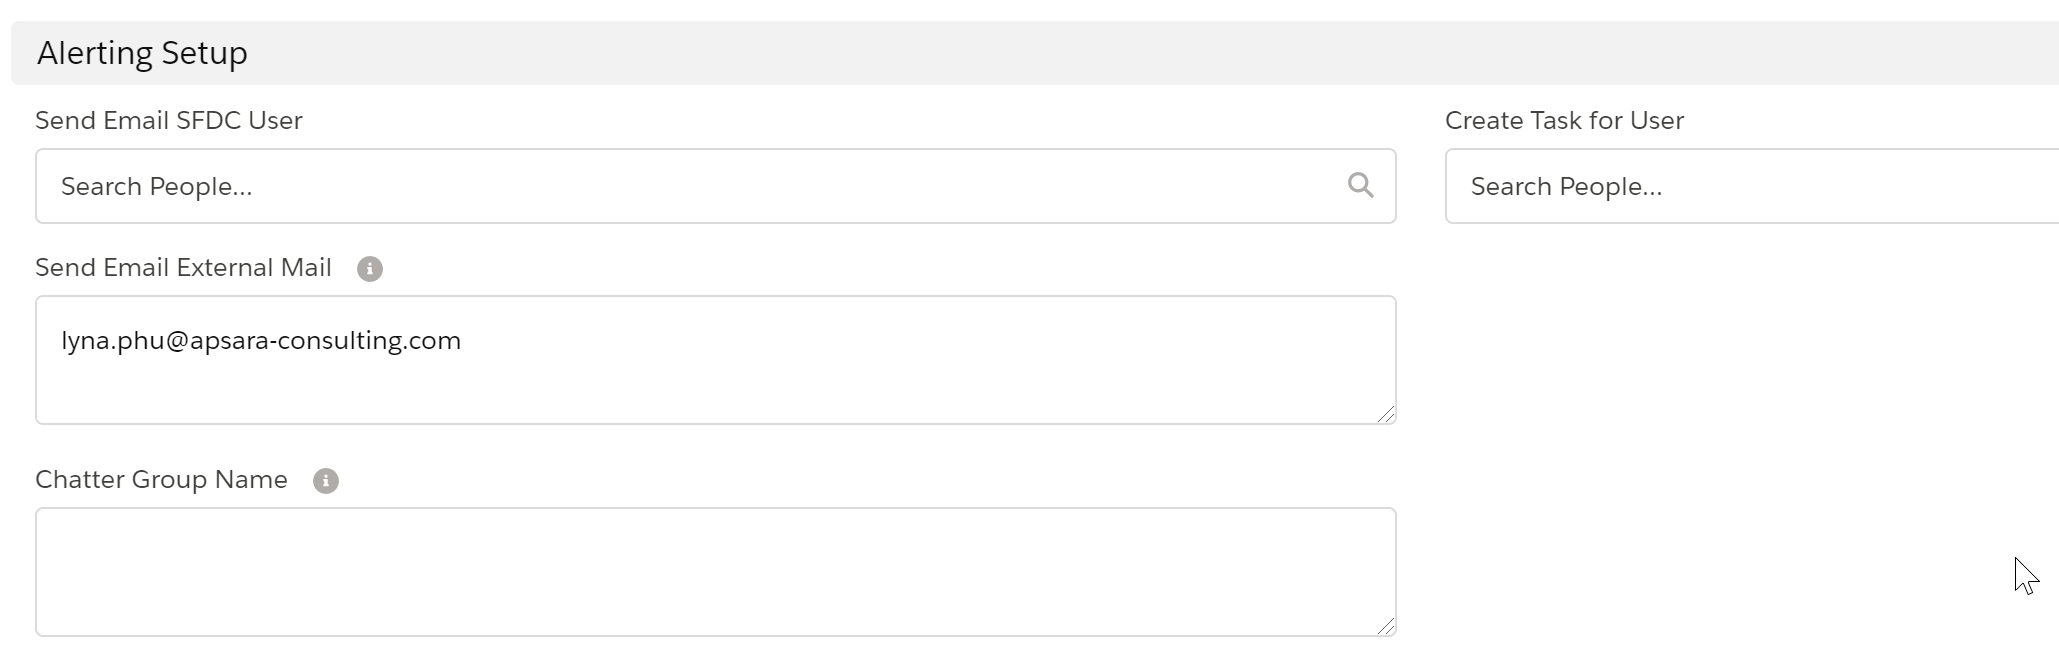This screenshot has height=656, width=2059.
Task: Click the info icon beside Chatter Group Name
Action: tap(326, 481)
